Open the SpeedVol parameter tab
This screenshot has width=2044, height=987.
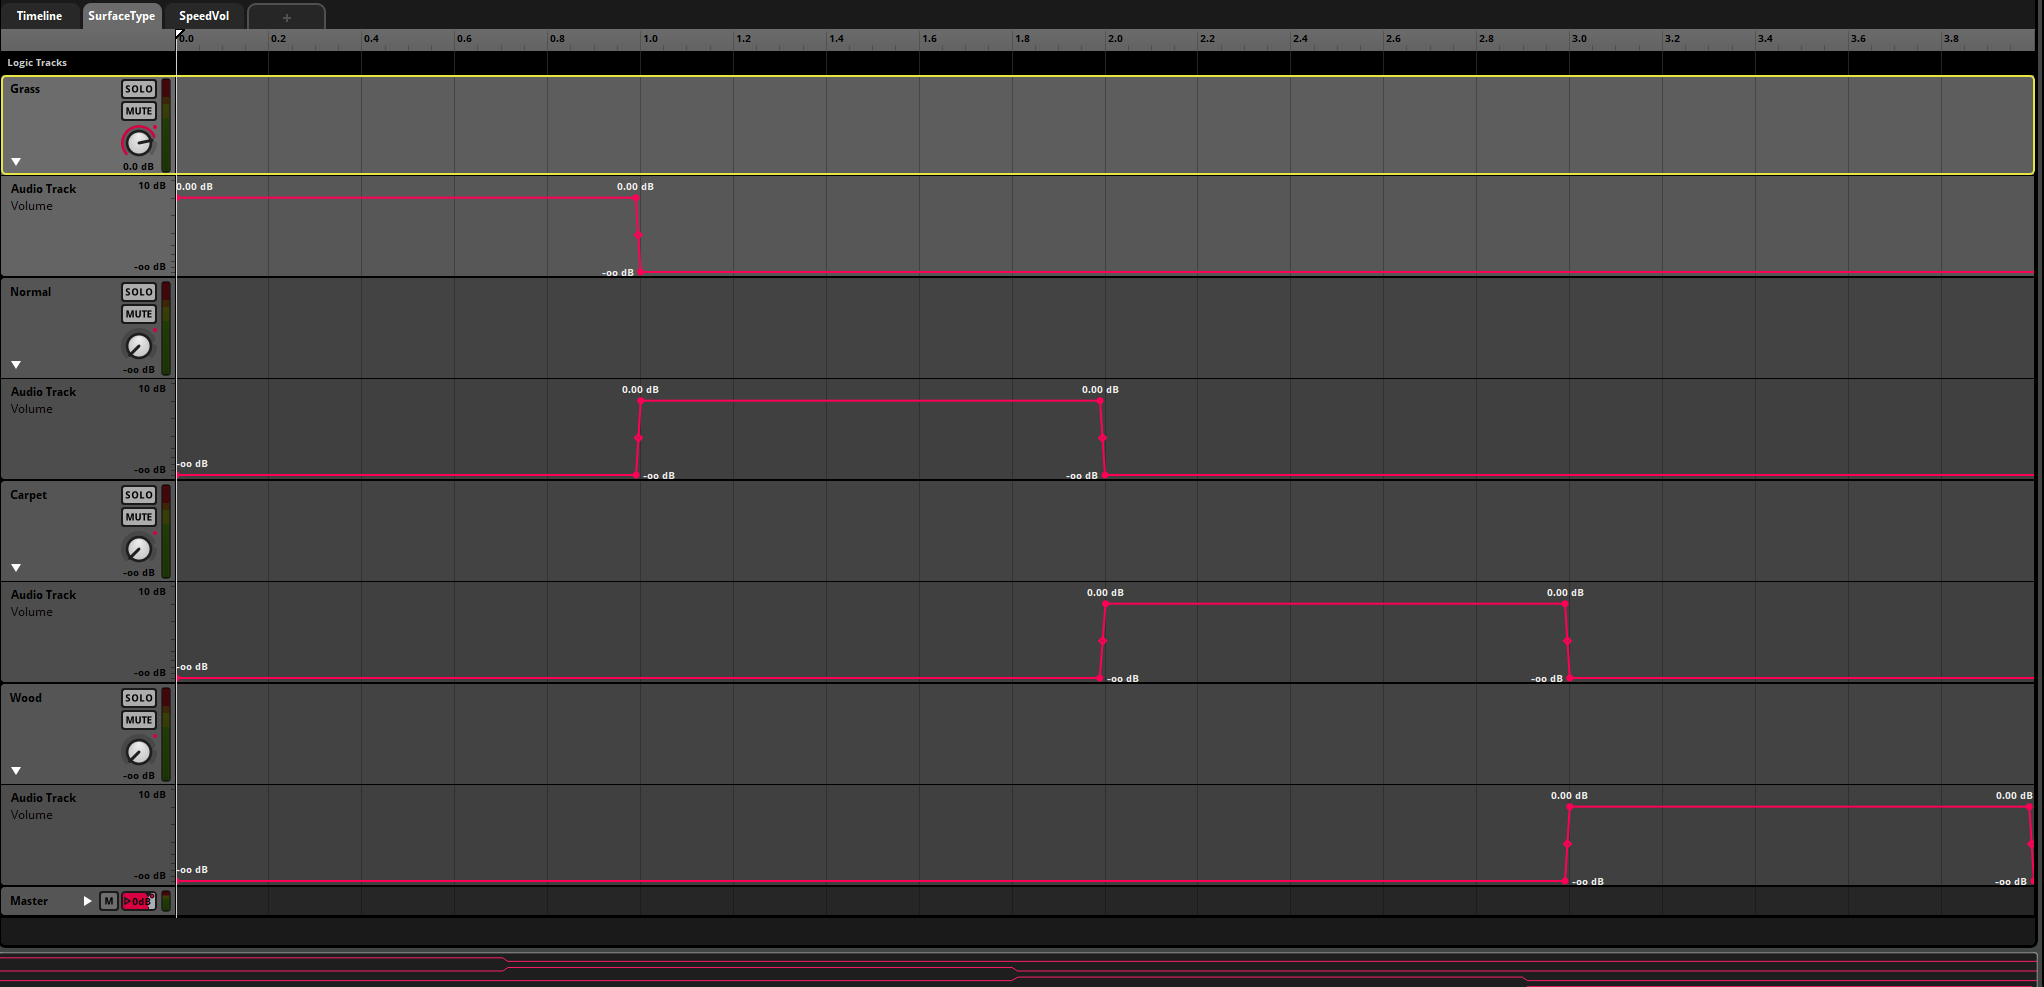[x=203, y=16]
